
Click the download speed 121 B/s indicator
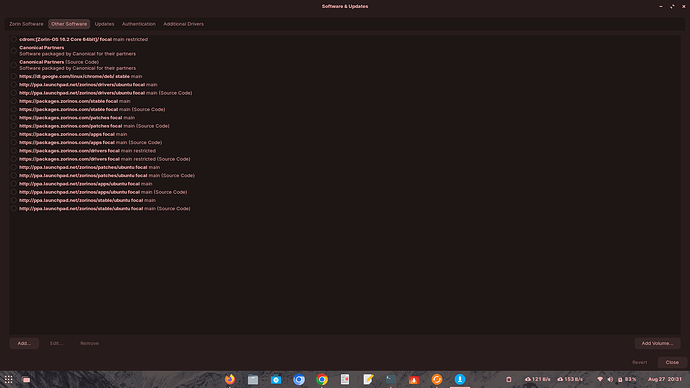tap(538, 379)
